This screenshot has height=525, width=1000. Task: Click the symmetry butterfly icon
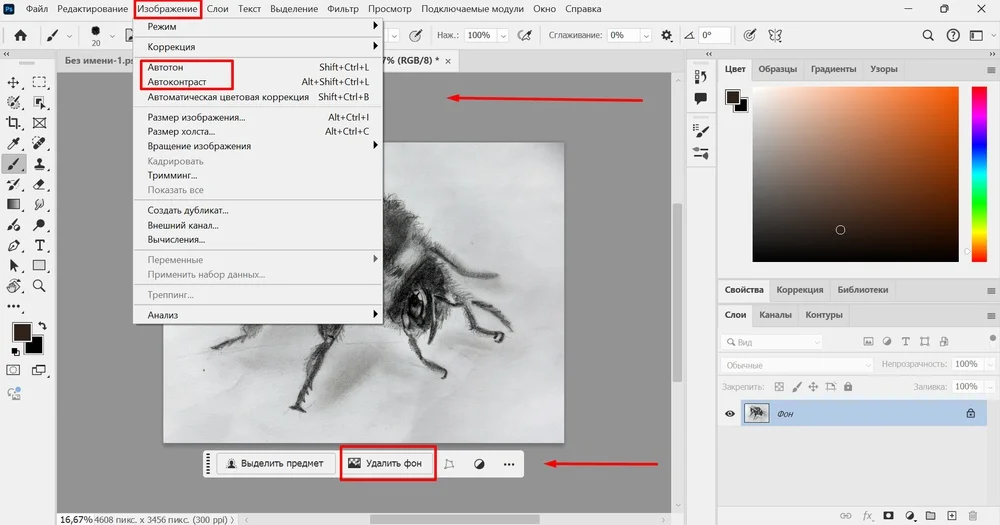point(774,35)
